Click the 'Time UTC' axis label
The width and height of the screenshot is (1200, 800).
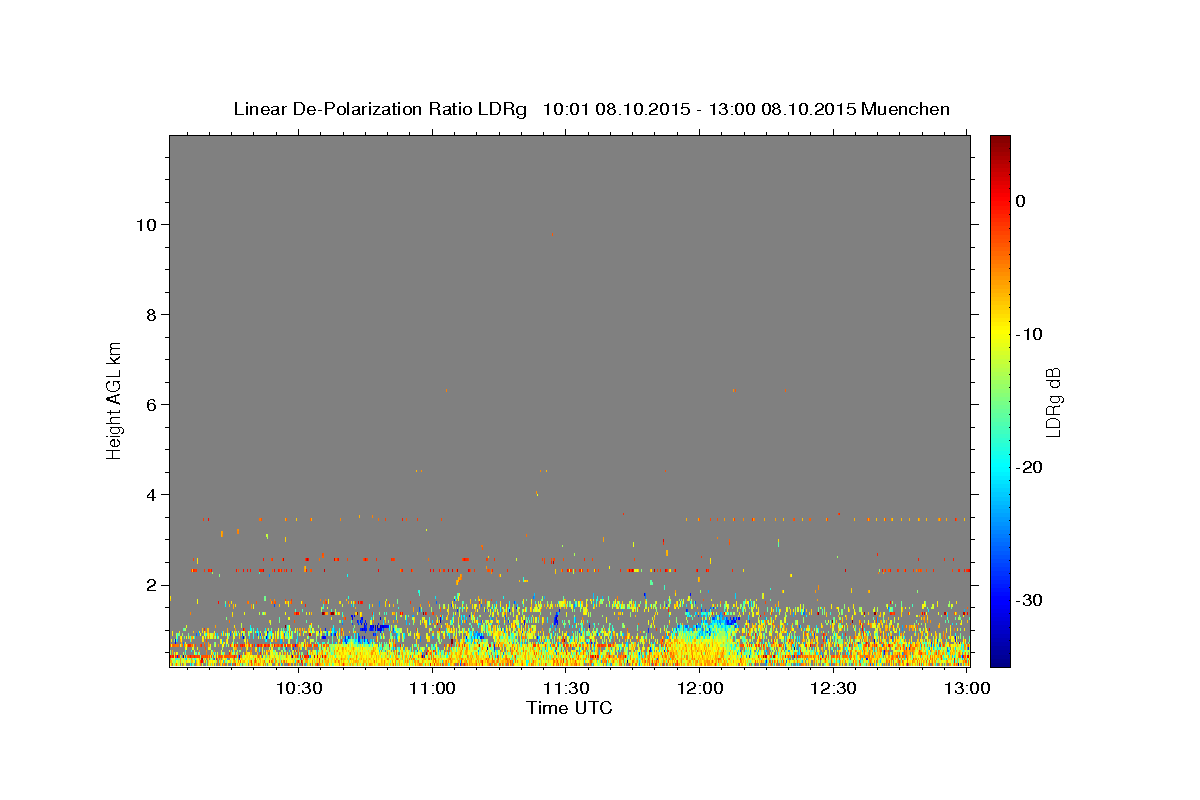(x=569, y=708)
